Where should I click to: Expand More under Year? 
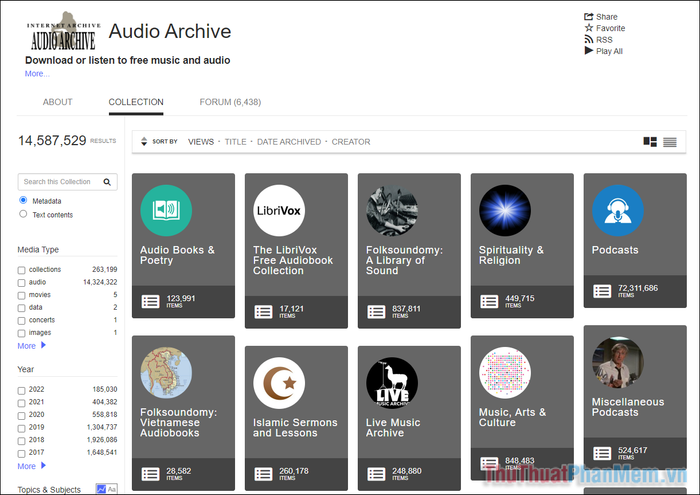(31, 466)
